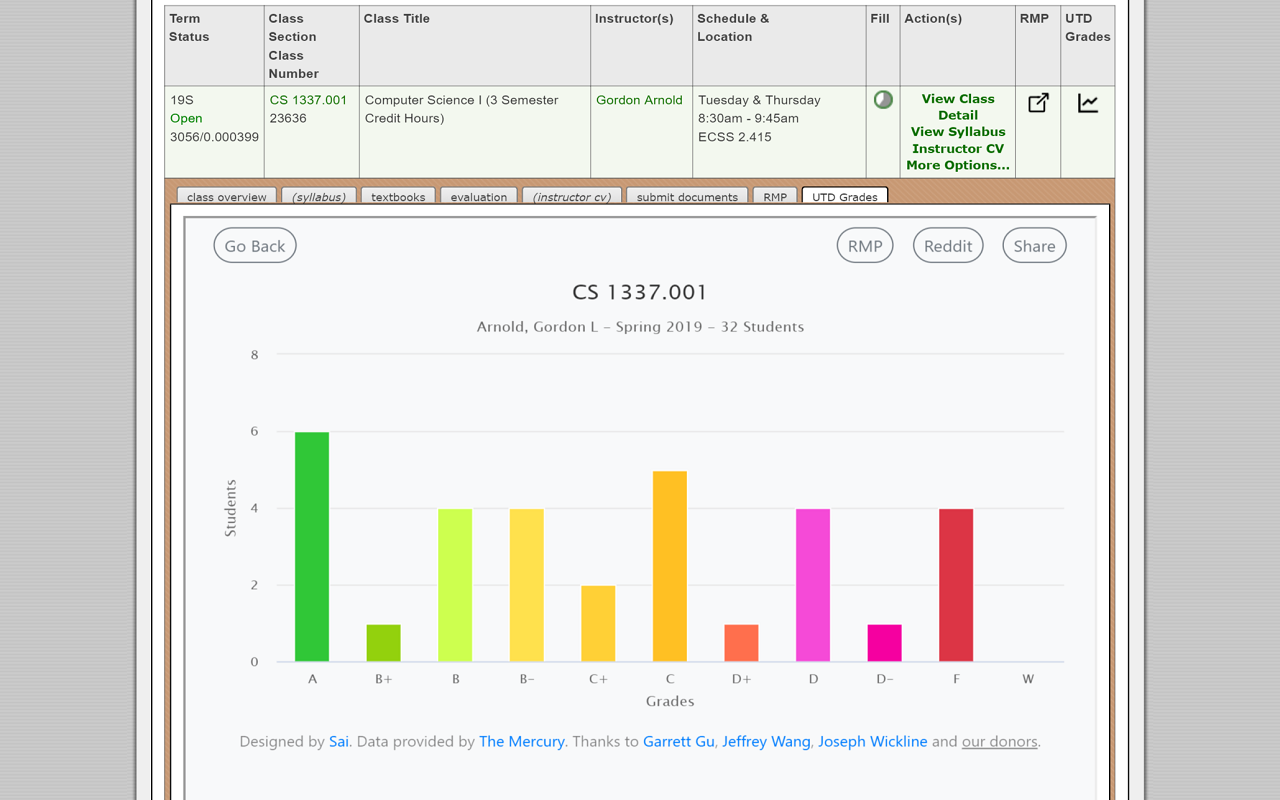Open the our donors link
This screenshot has width=1280, height=800.
click(1000, 742)
